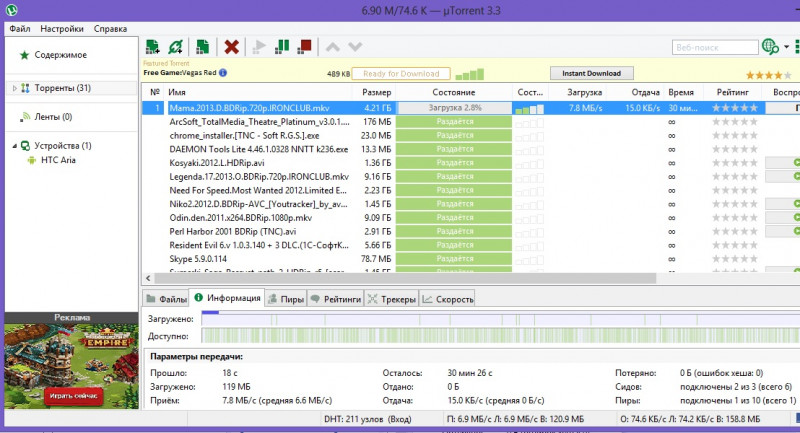
Task: Select DAEMON Tools Lite torrent row
Action: tap(259, 149)
